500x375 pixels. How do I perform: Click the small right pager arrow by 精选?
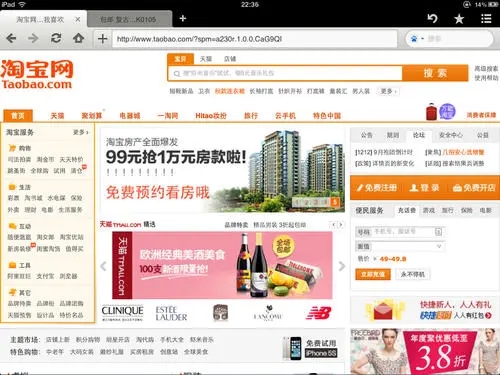[x=341, y=225]
